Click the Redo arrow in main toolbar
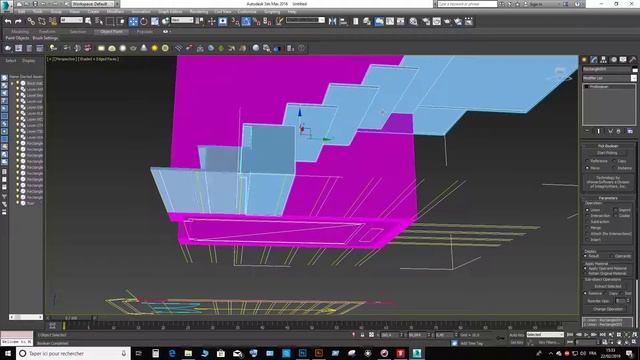 point(18,21)
